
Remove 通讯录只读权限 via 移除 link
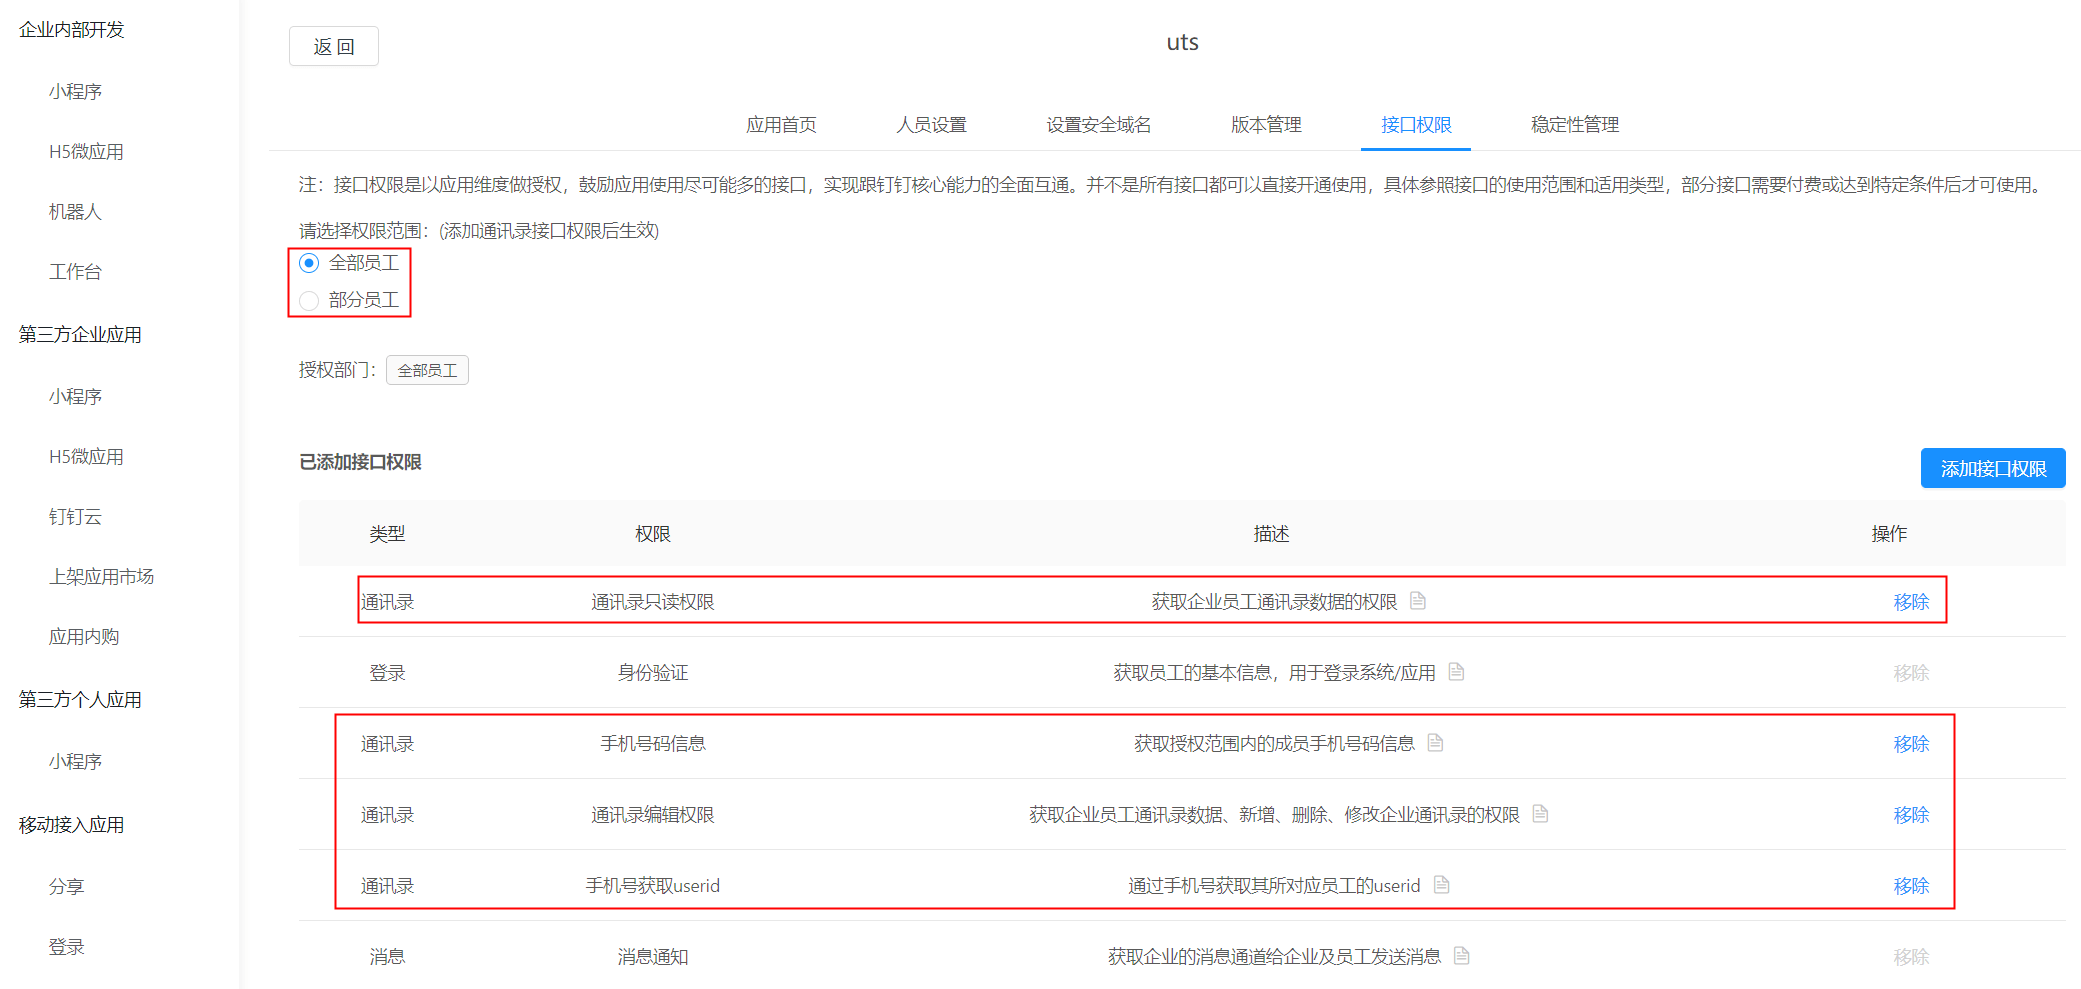click(x=1910, y=602)
